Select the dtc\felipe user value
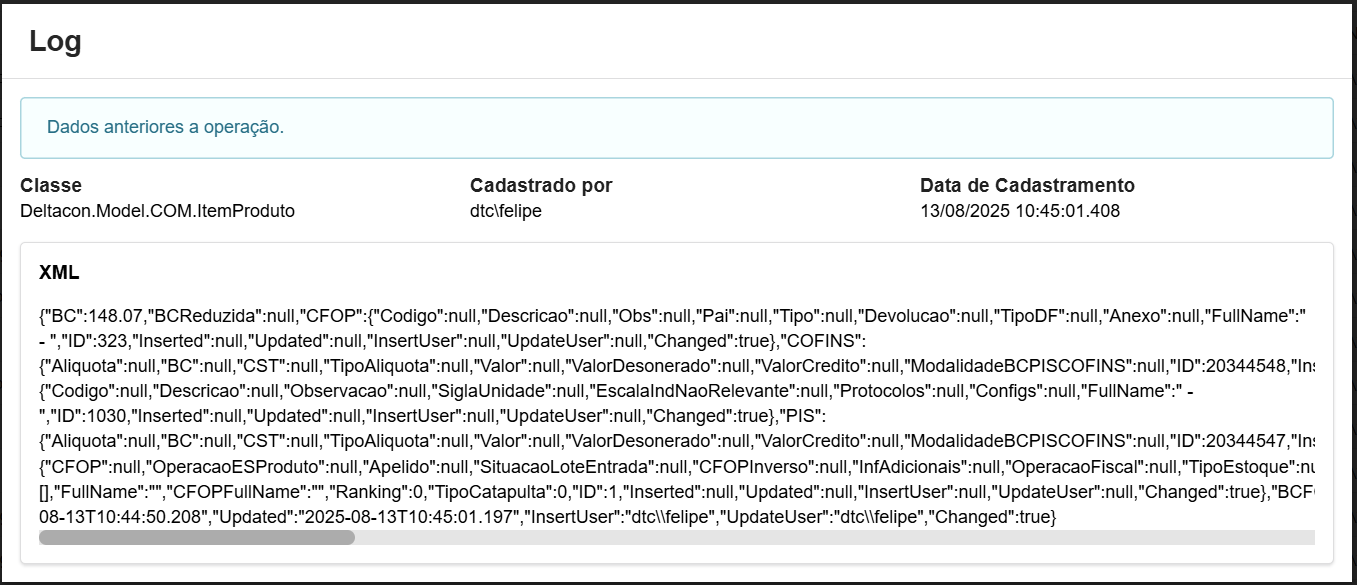The height and width of the screenshot is (585, 1357). pyautogui.click(x=505, y=211)
